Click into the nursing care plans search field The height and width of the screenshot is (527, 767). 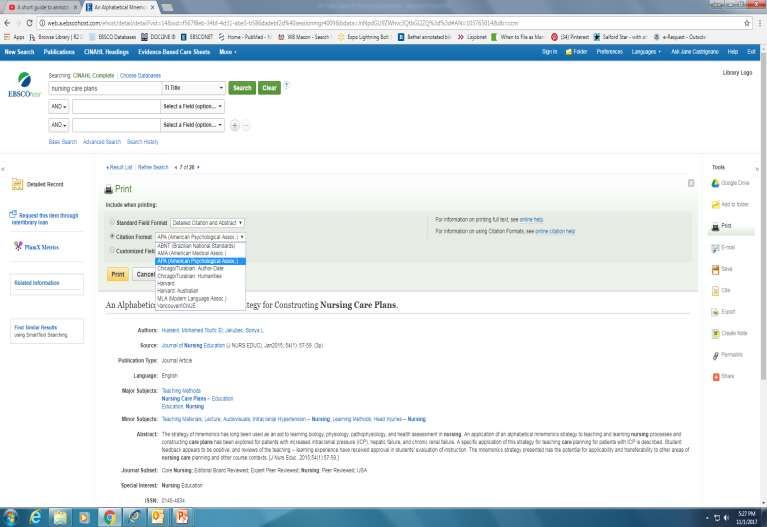105,89
